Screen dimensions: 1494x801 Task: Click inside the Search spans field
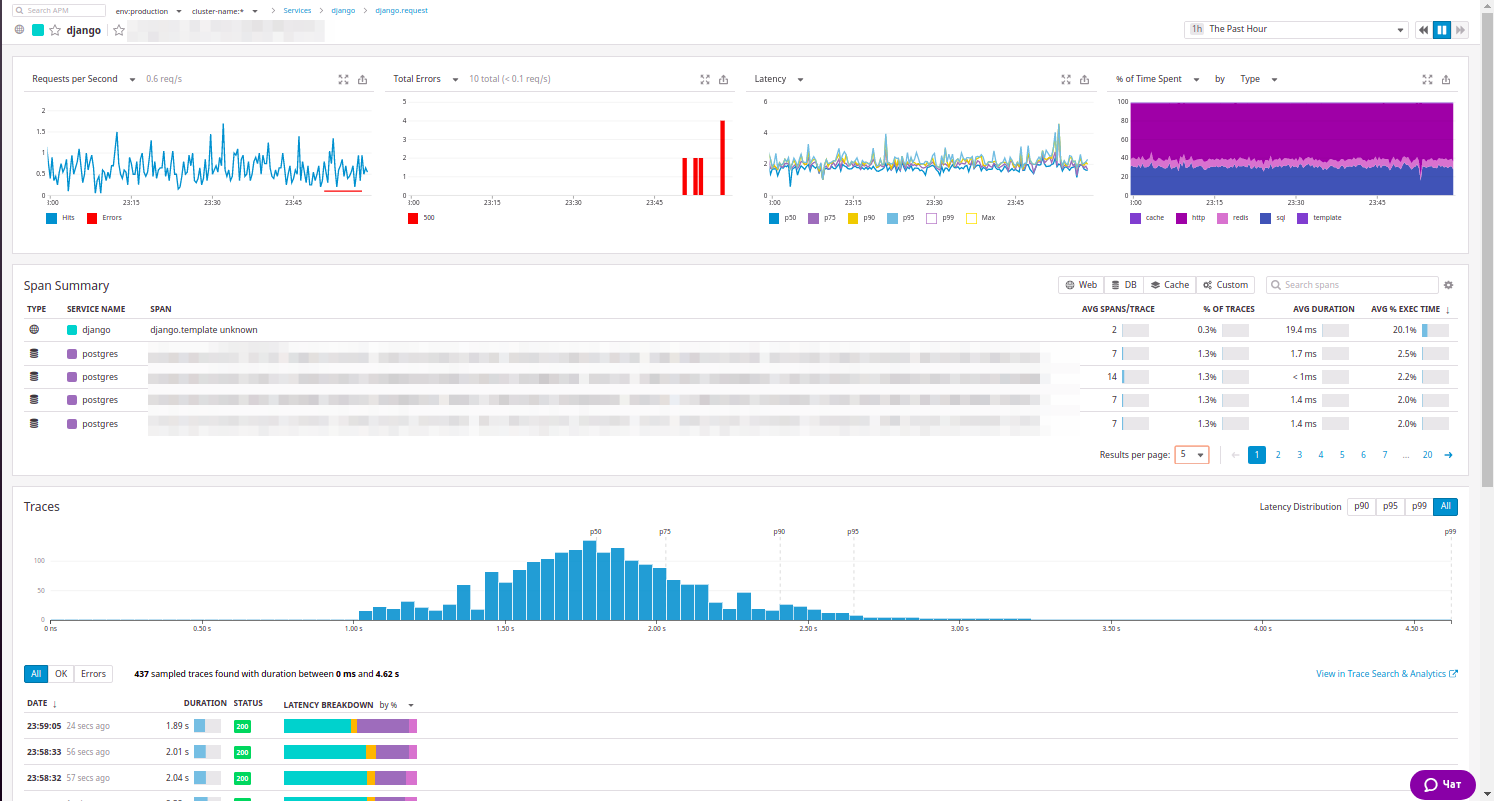point(1352,285)
